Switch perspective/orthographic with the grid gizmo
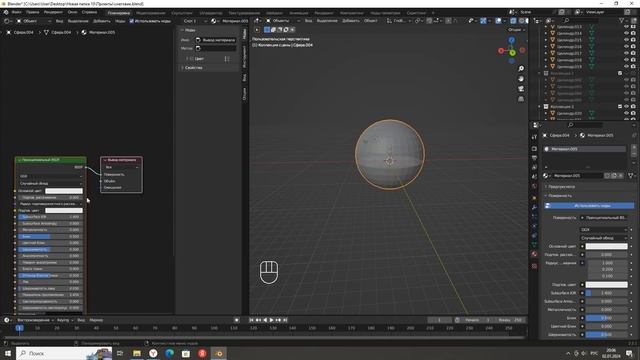 [521, 99]
